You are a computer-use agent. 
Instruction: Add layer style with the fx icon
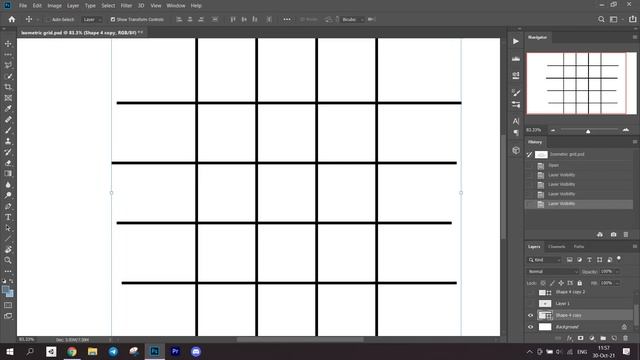click(569, 338)
